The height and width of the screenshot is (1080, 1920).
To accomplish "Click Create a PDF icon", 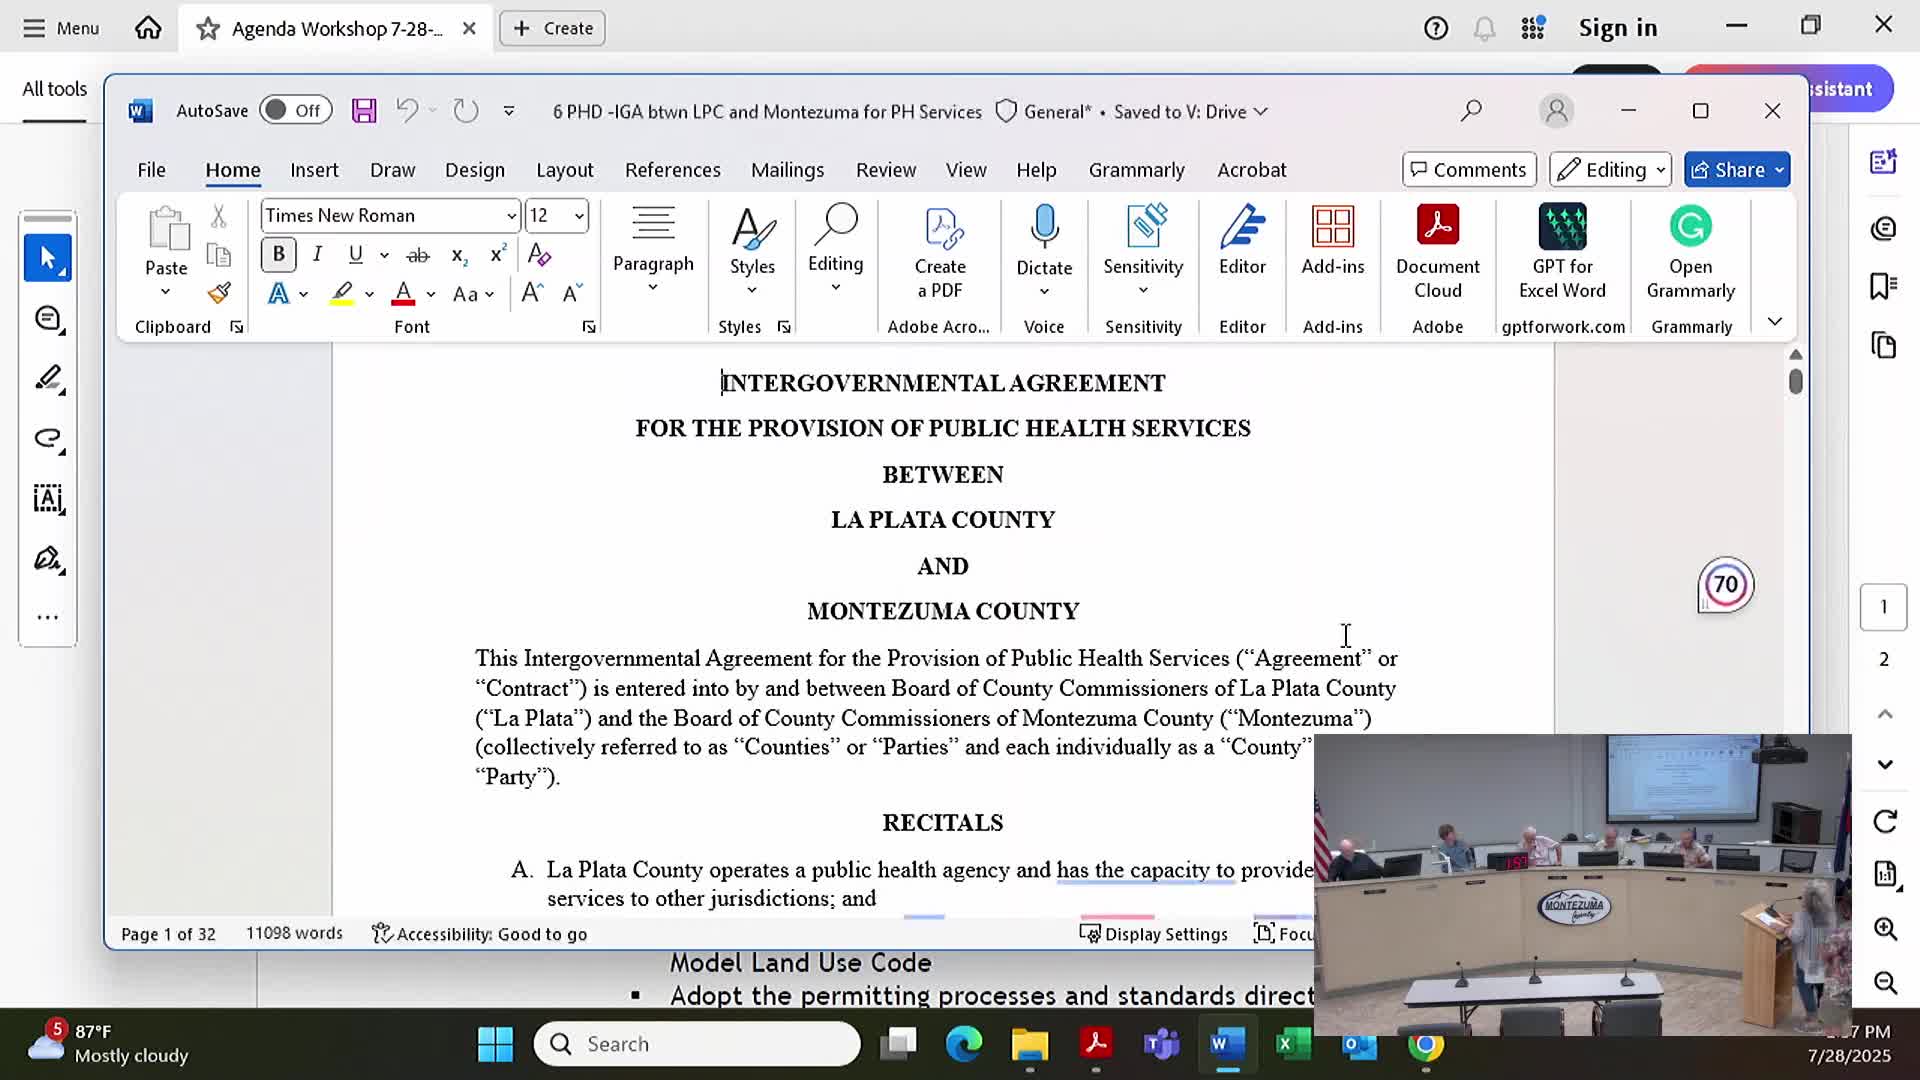I will point(940,229).
